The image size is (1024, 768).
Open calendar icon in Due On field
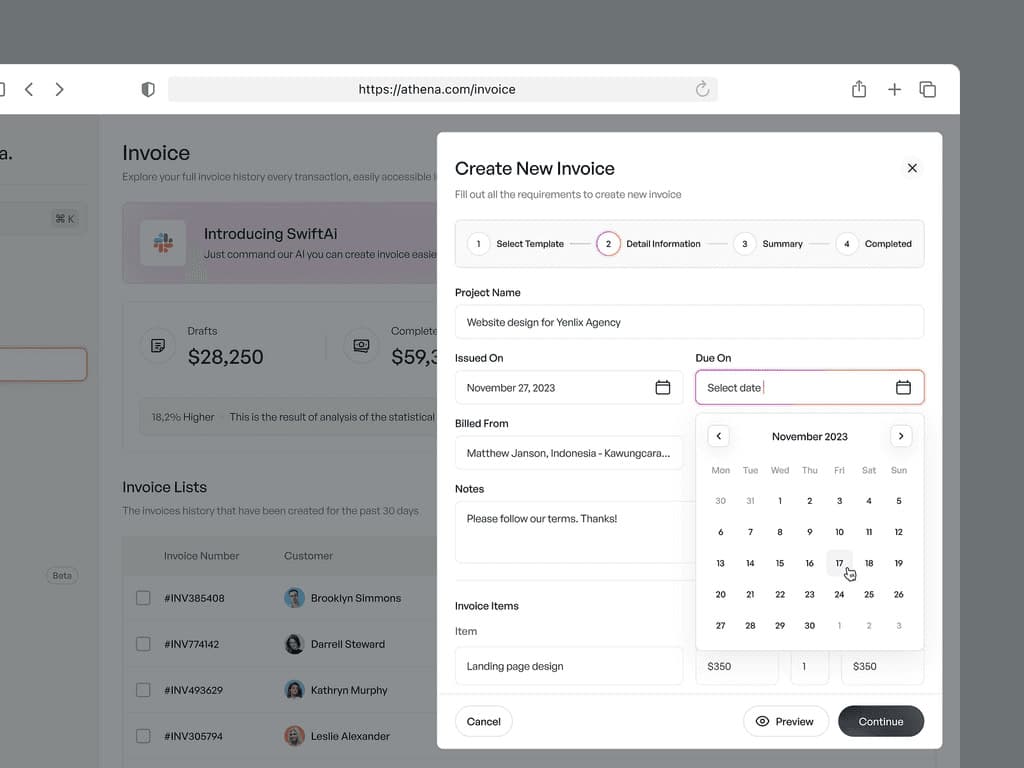pos(903,387)
